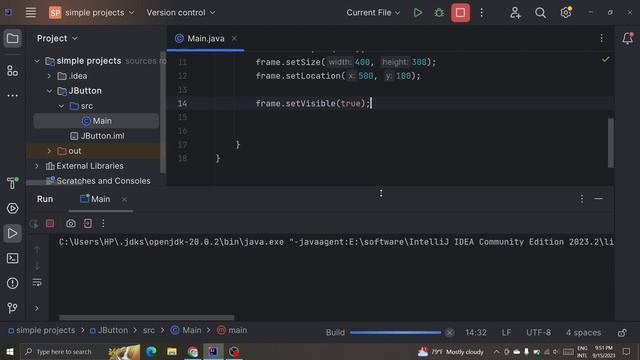Viewport: 640px width, 360px height.
Task: Open the Problems tool window
Action: click(x=12, y=283)
